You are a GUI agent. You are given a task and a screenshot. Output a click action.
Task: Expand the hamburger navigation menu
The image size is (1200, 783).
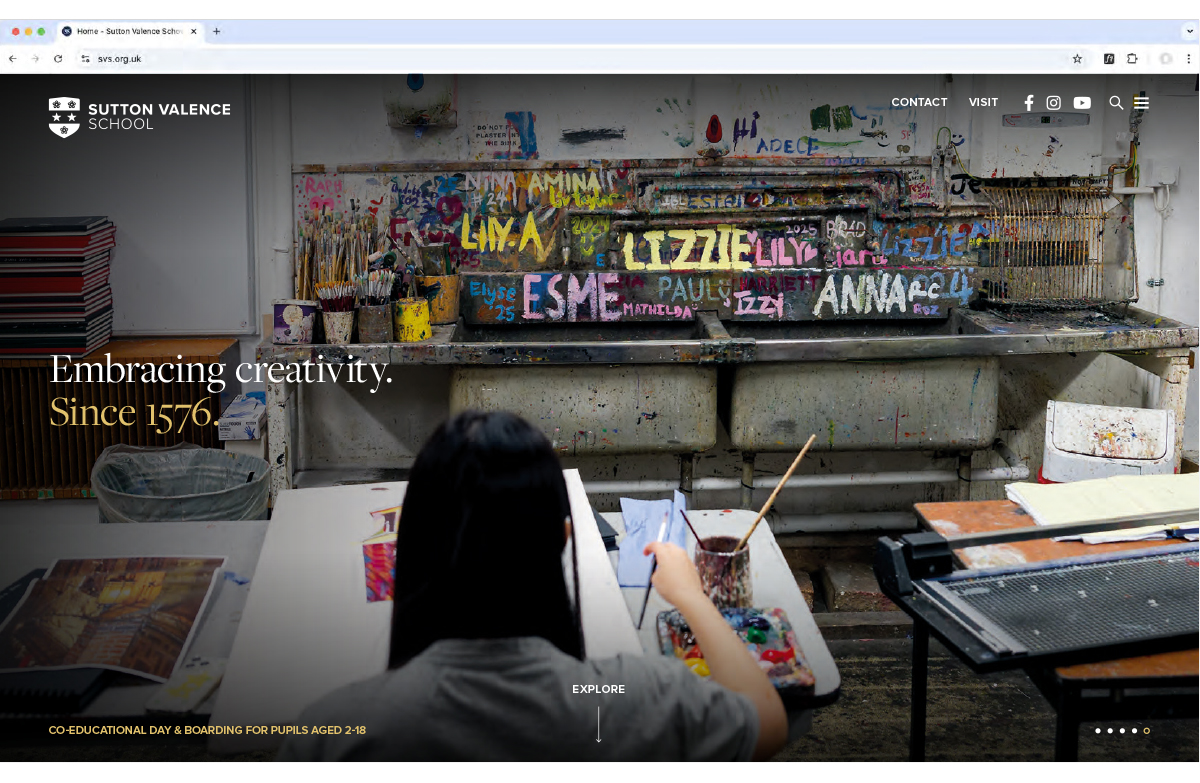(1141, 103)
